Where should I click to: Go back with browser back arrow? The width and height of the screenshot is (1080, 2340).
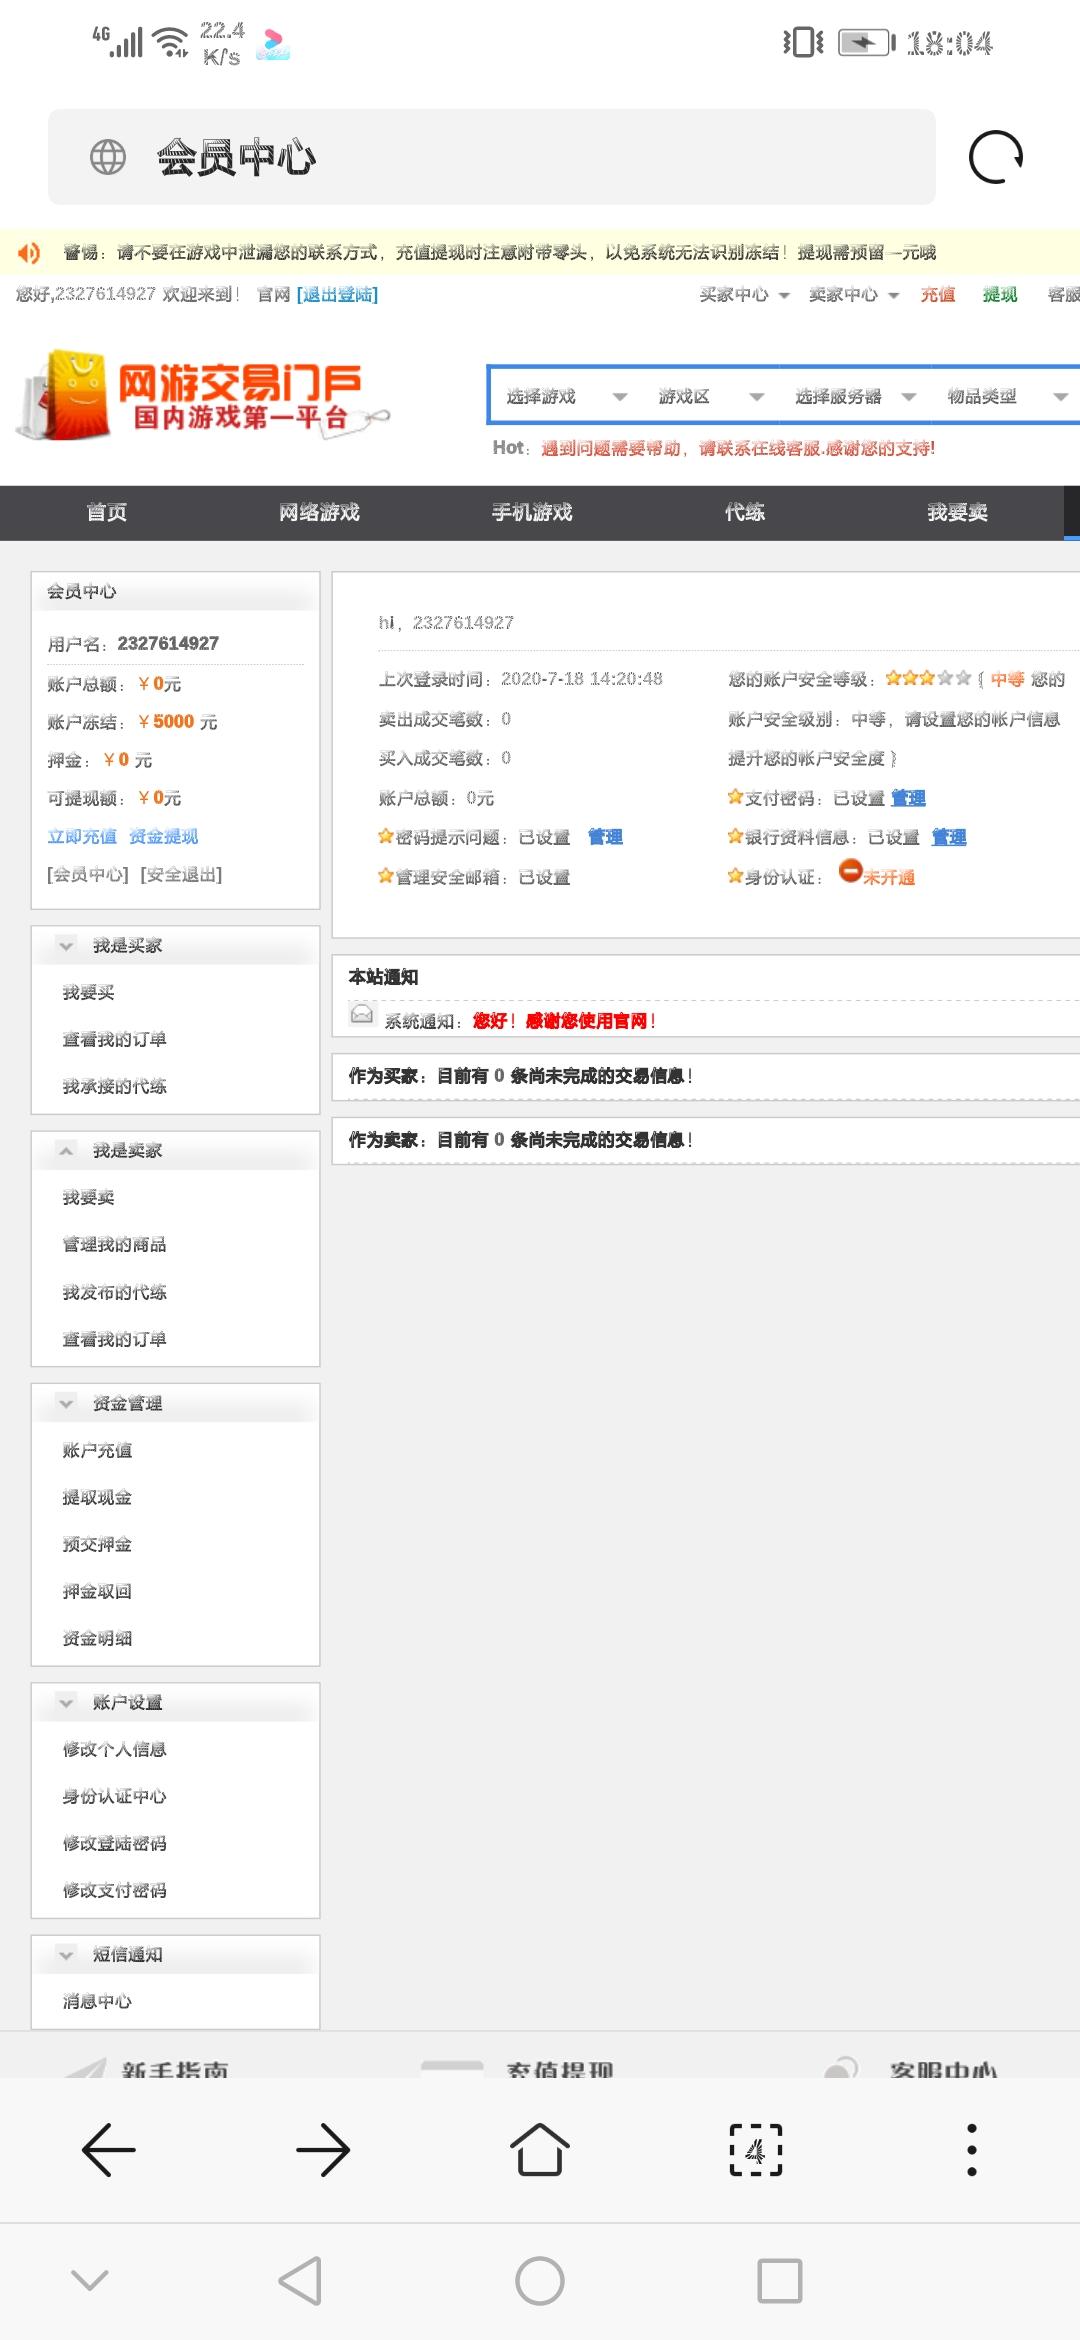tap(108, 2149)
